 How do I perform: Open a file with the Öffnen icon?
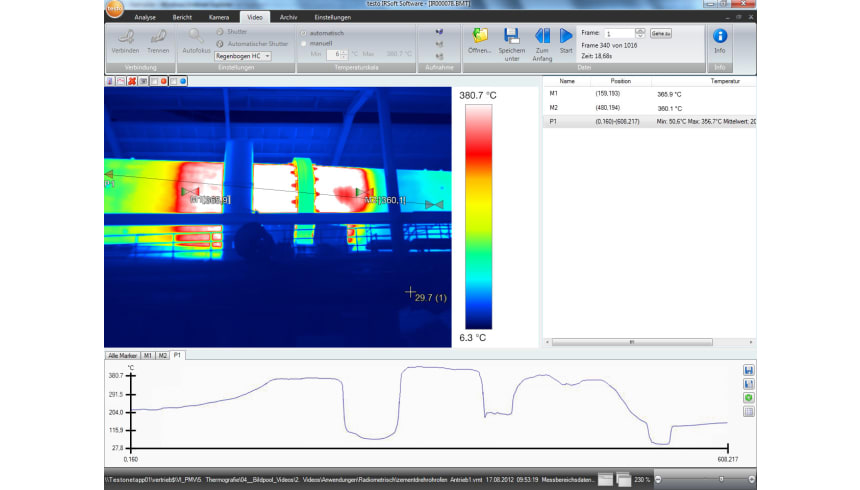[x=480, y=38]
